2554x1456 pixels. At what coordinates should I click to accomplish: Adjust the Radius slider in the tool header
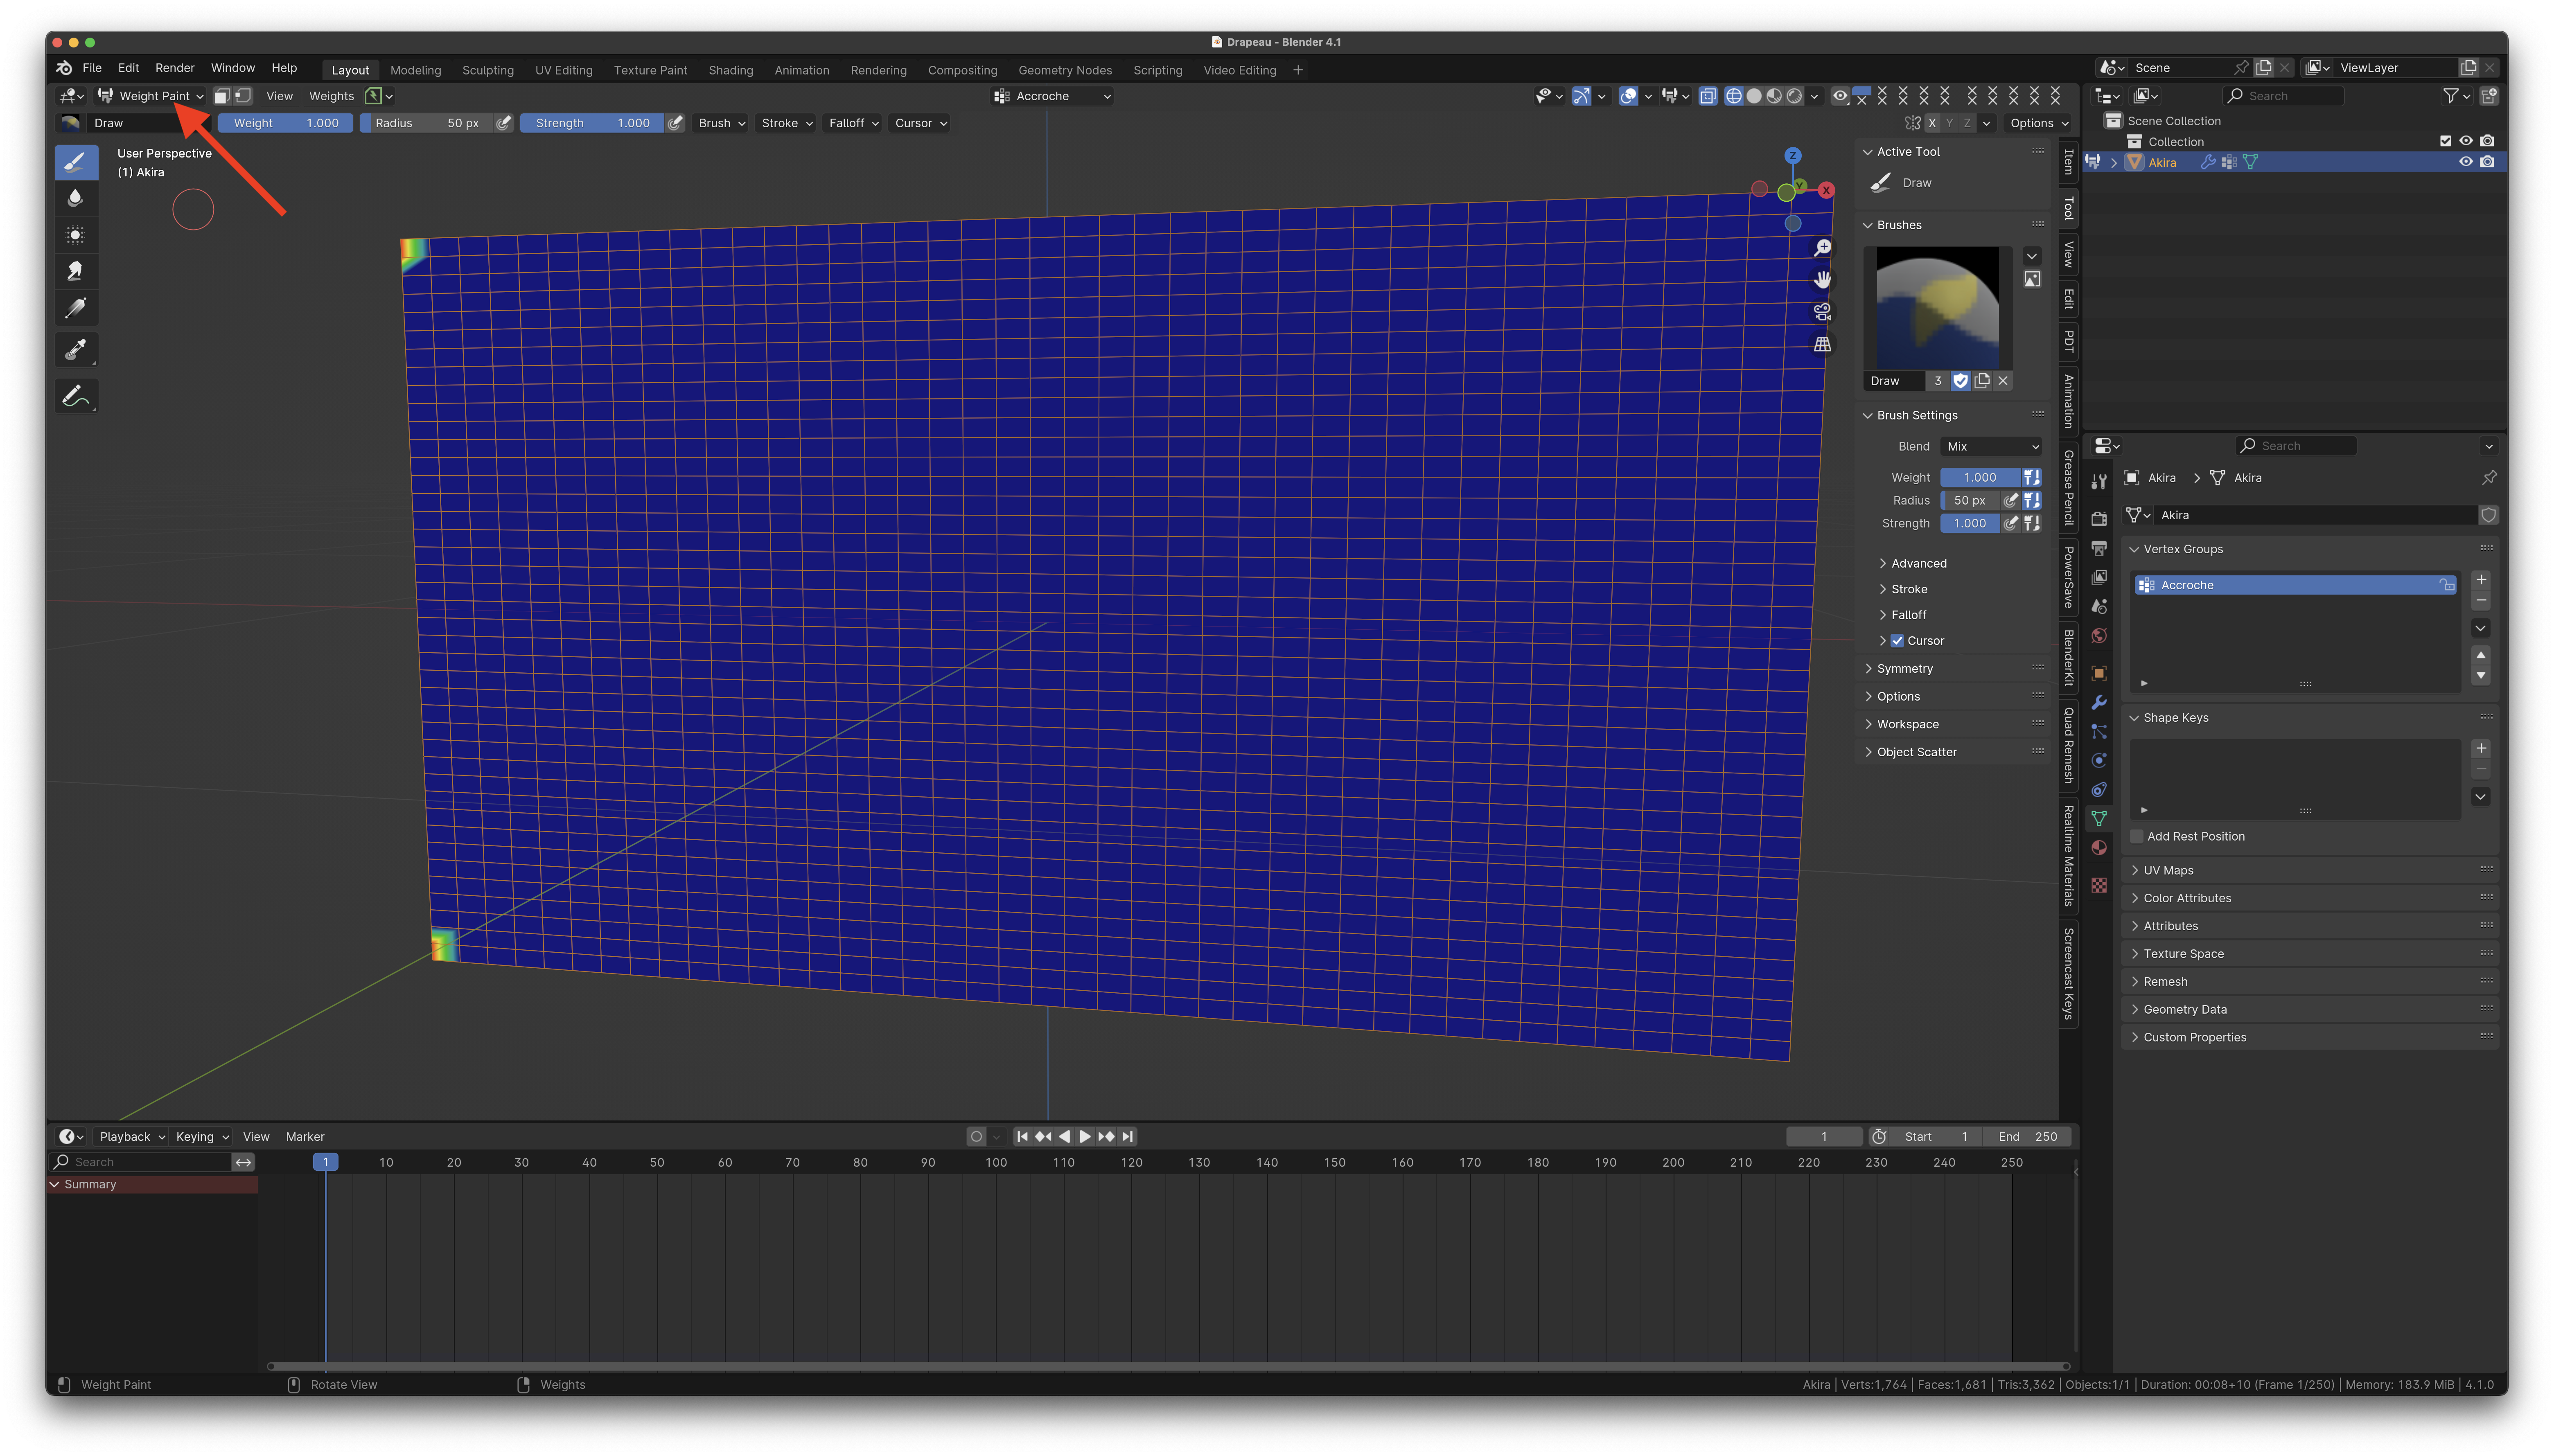tap(427, 123)
